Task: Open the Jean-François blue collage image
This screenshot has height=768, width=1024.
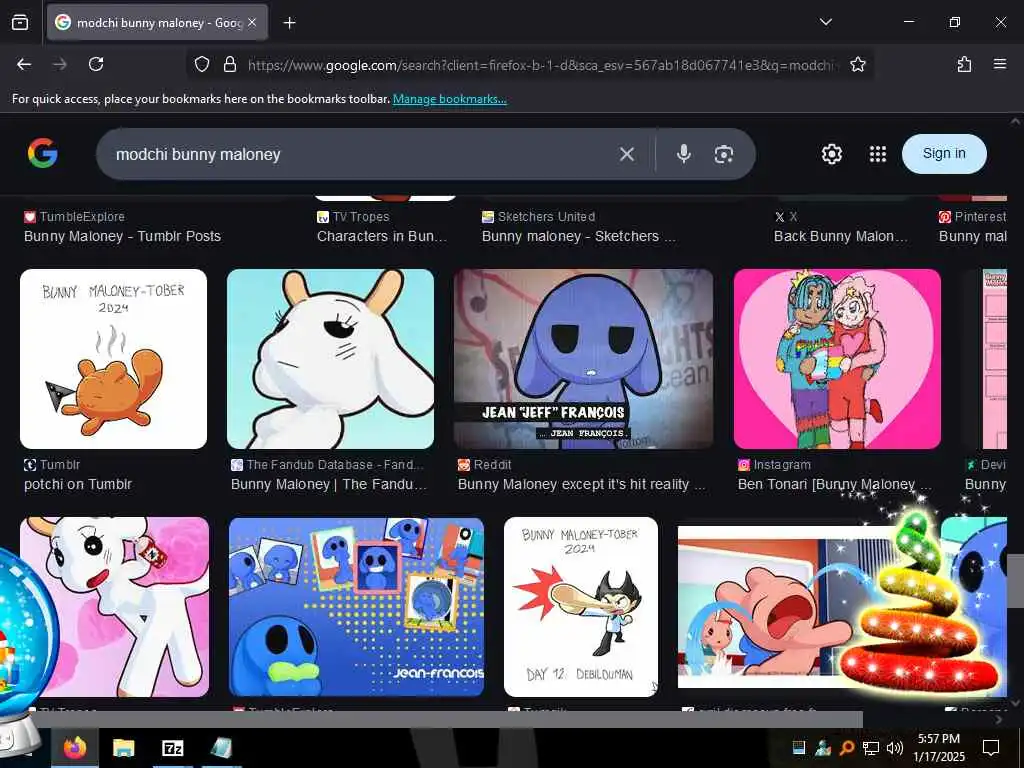Action: click(x=357, y=607)
